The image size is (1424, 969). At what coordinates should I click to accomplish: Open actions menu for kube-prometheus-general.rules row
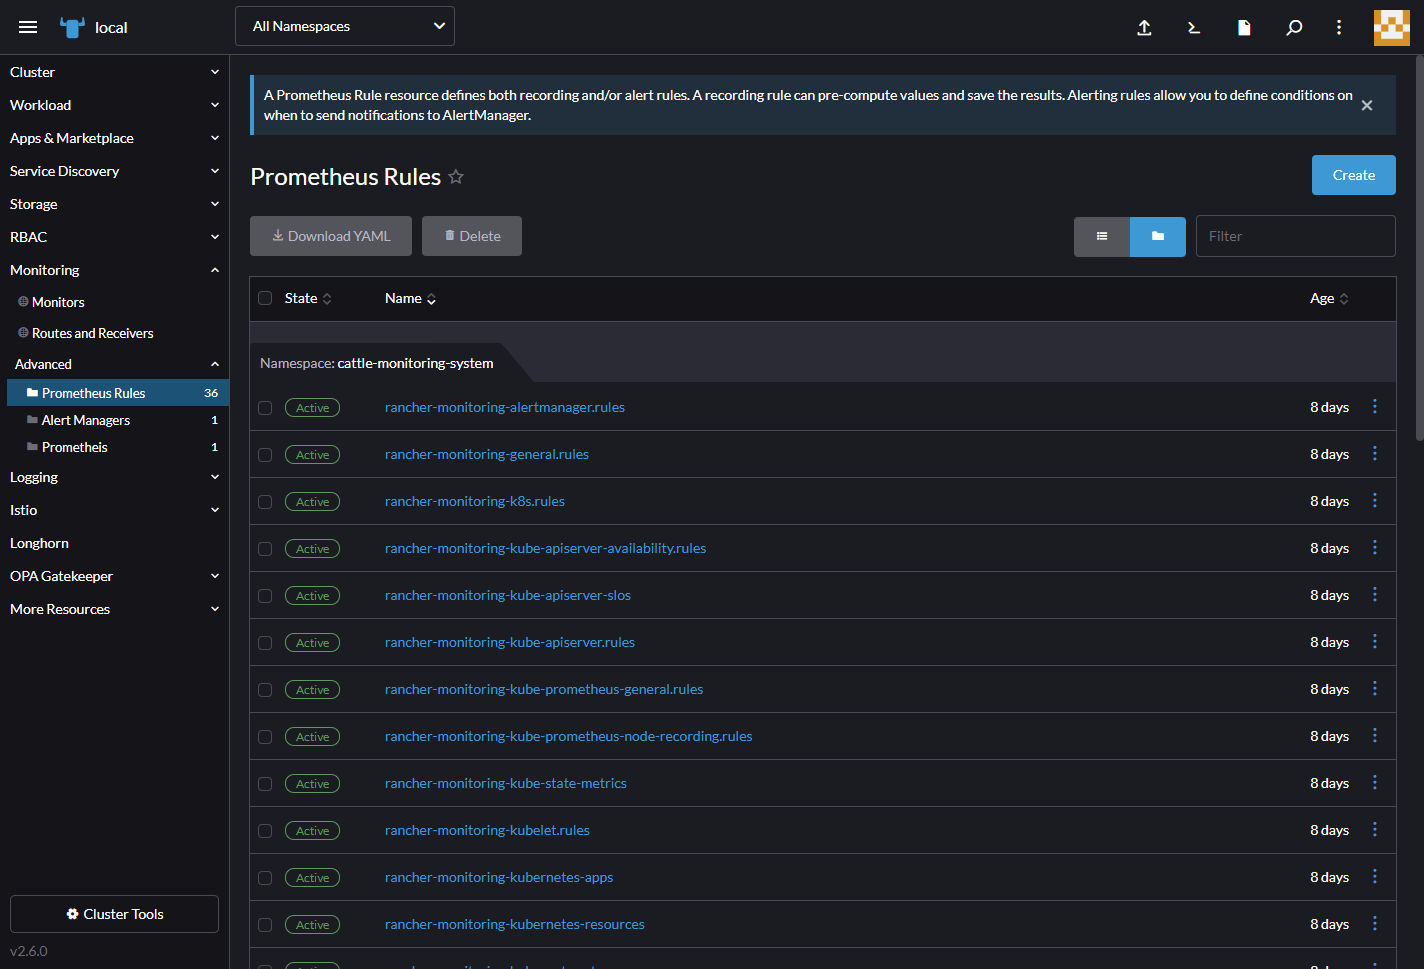pos(1375,688)
